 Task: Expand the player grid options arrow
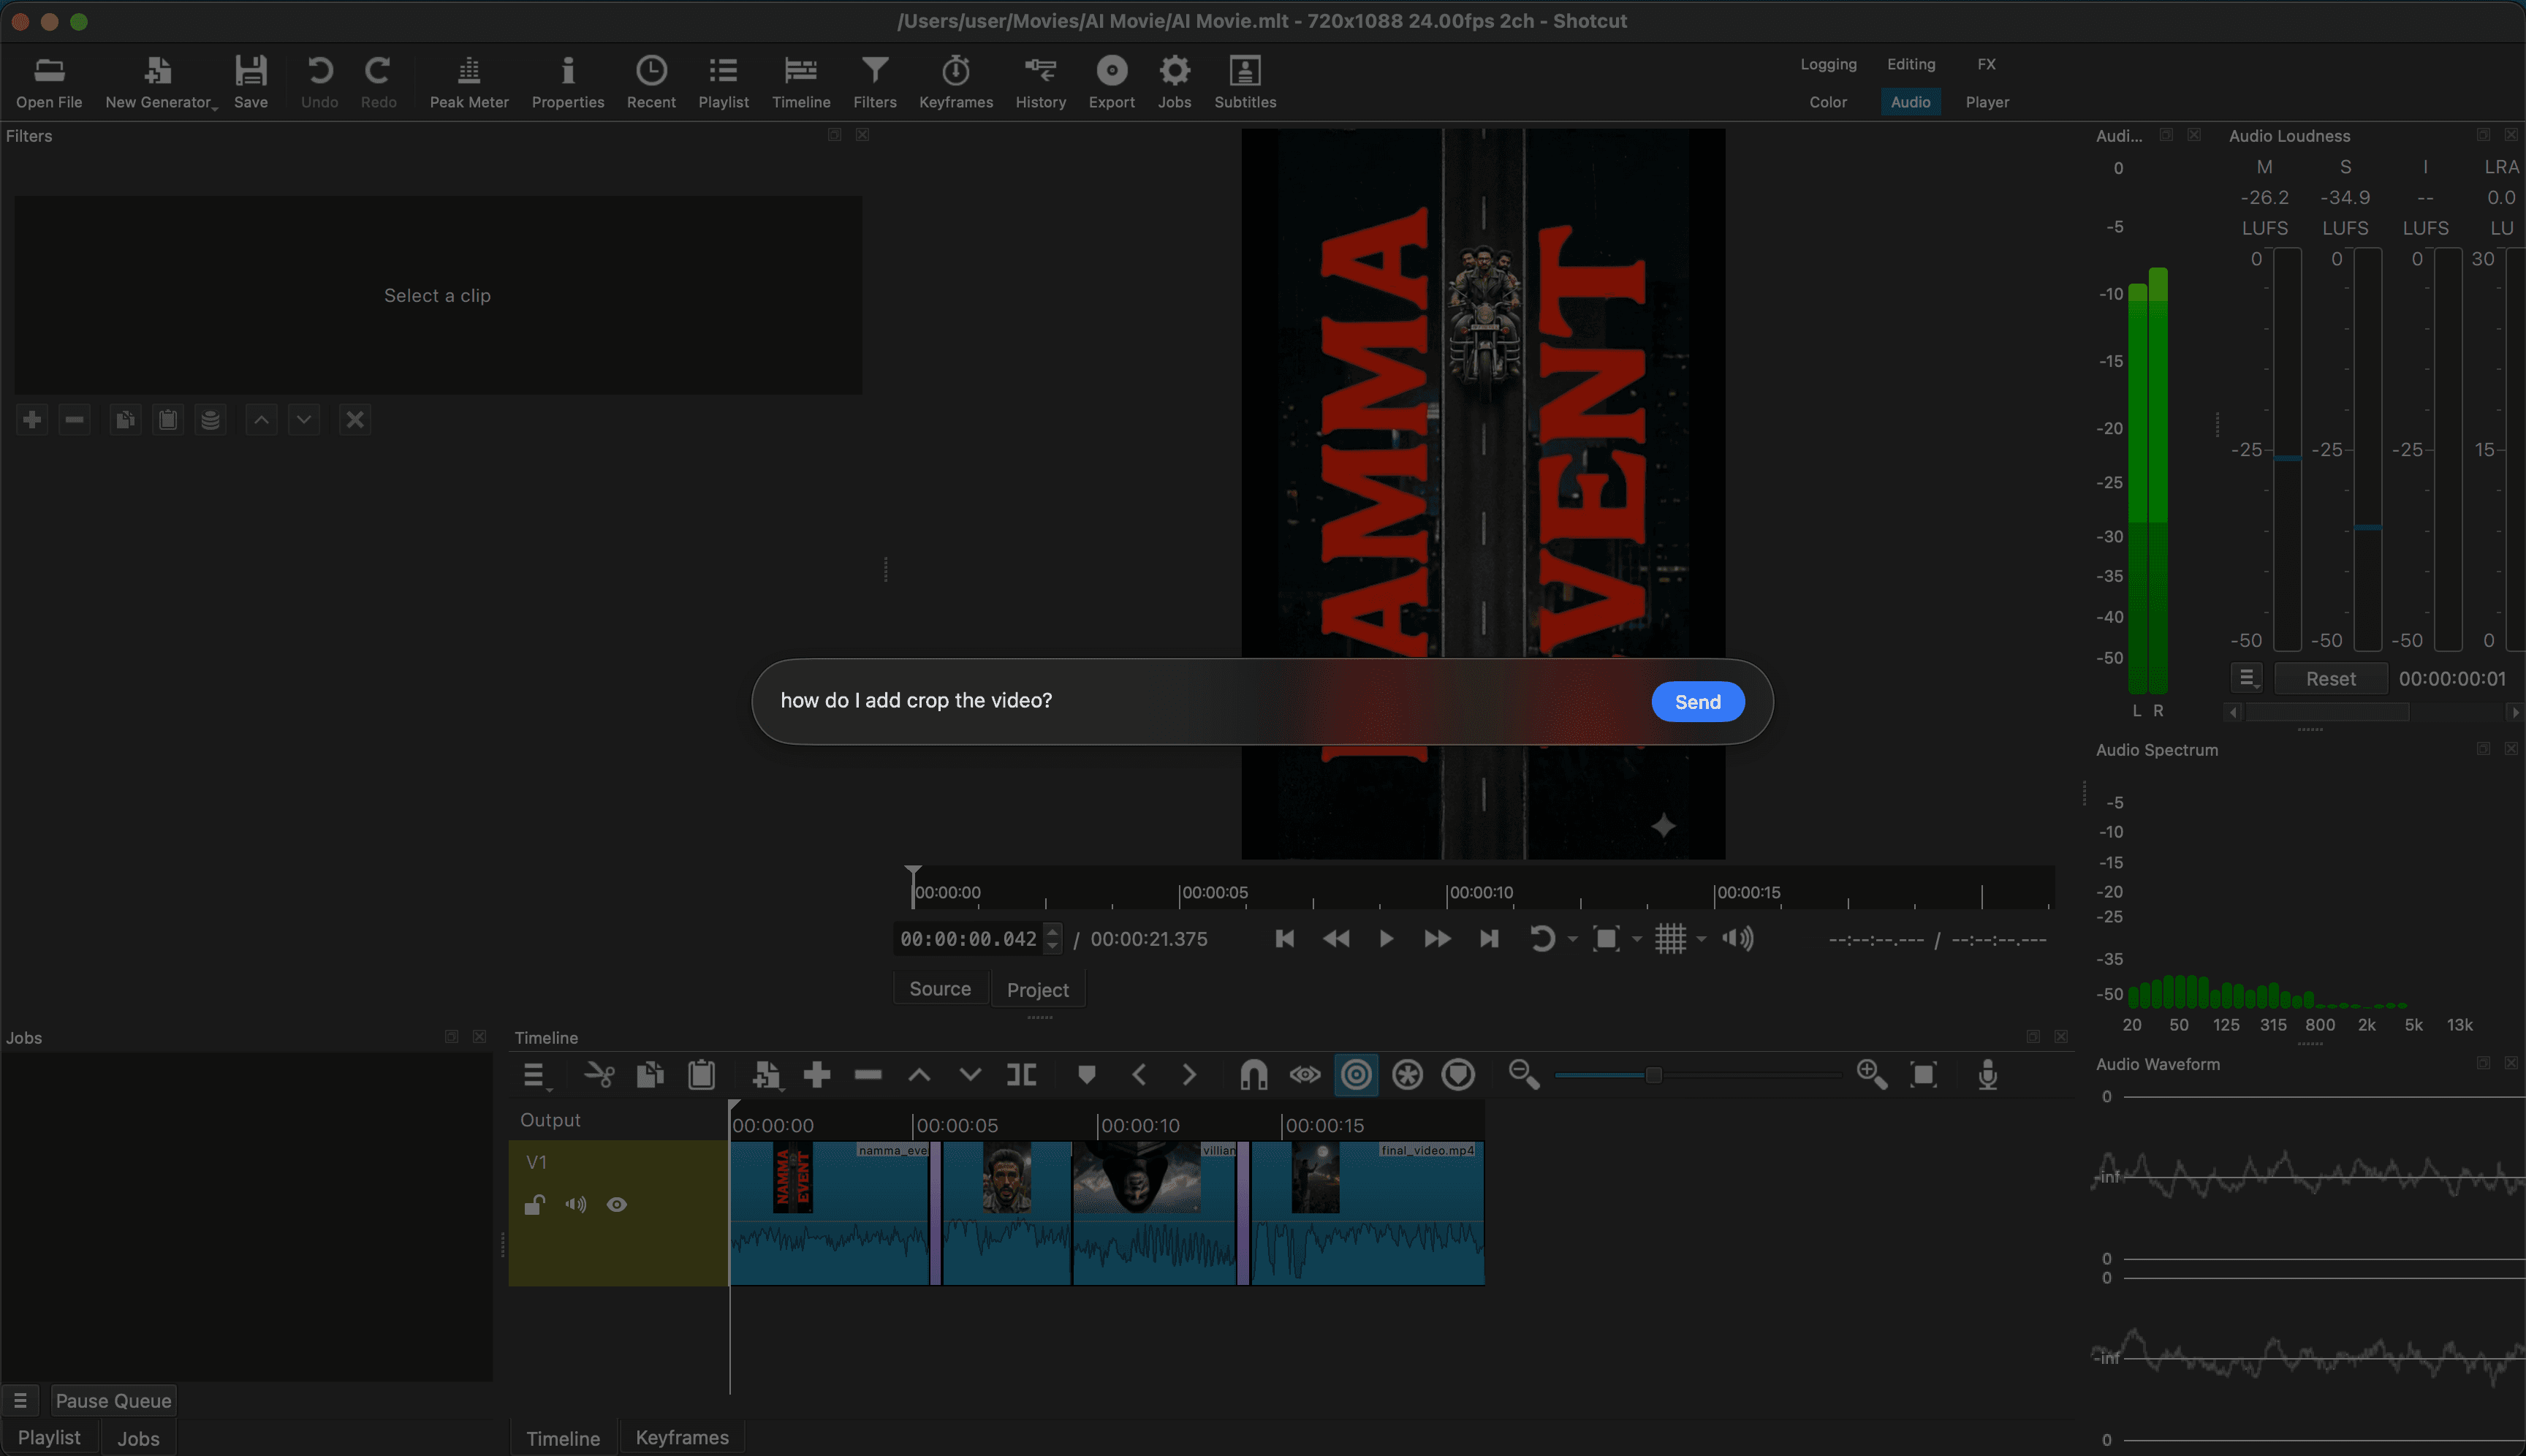[1701, 939]
